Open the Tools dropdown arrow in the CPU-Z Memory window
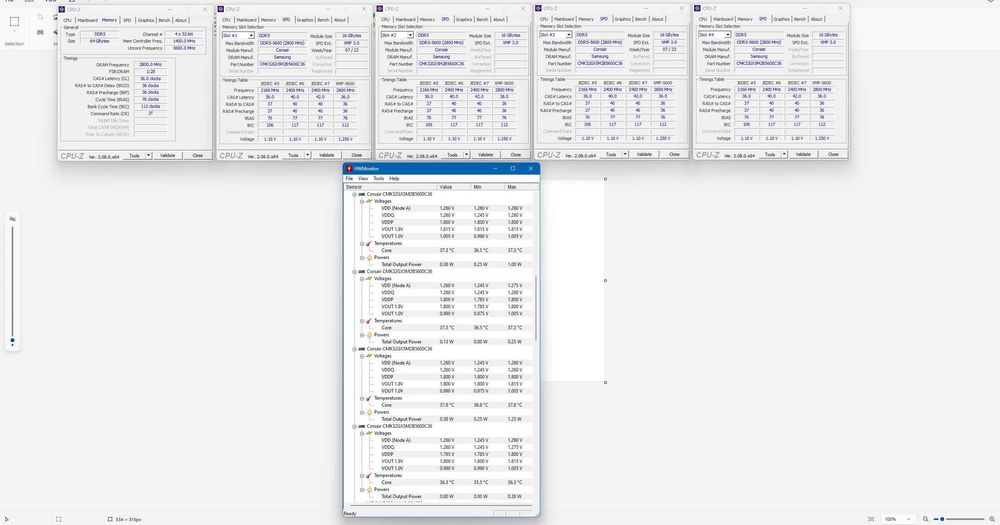Screen dimensions: 1000x525 pos(149,156)
